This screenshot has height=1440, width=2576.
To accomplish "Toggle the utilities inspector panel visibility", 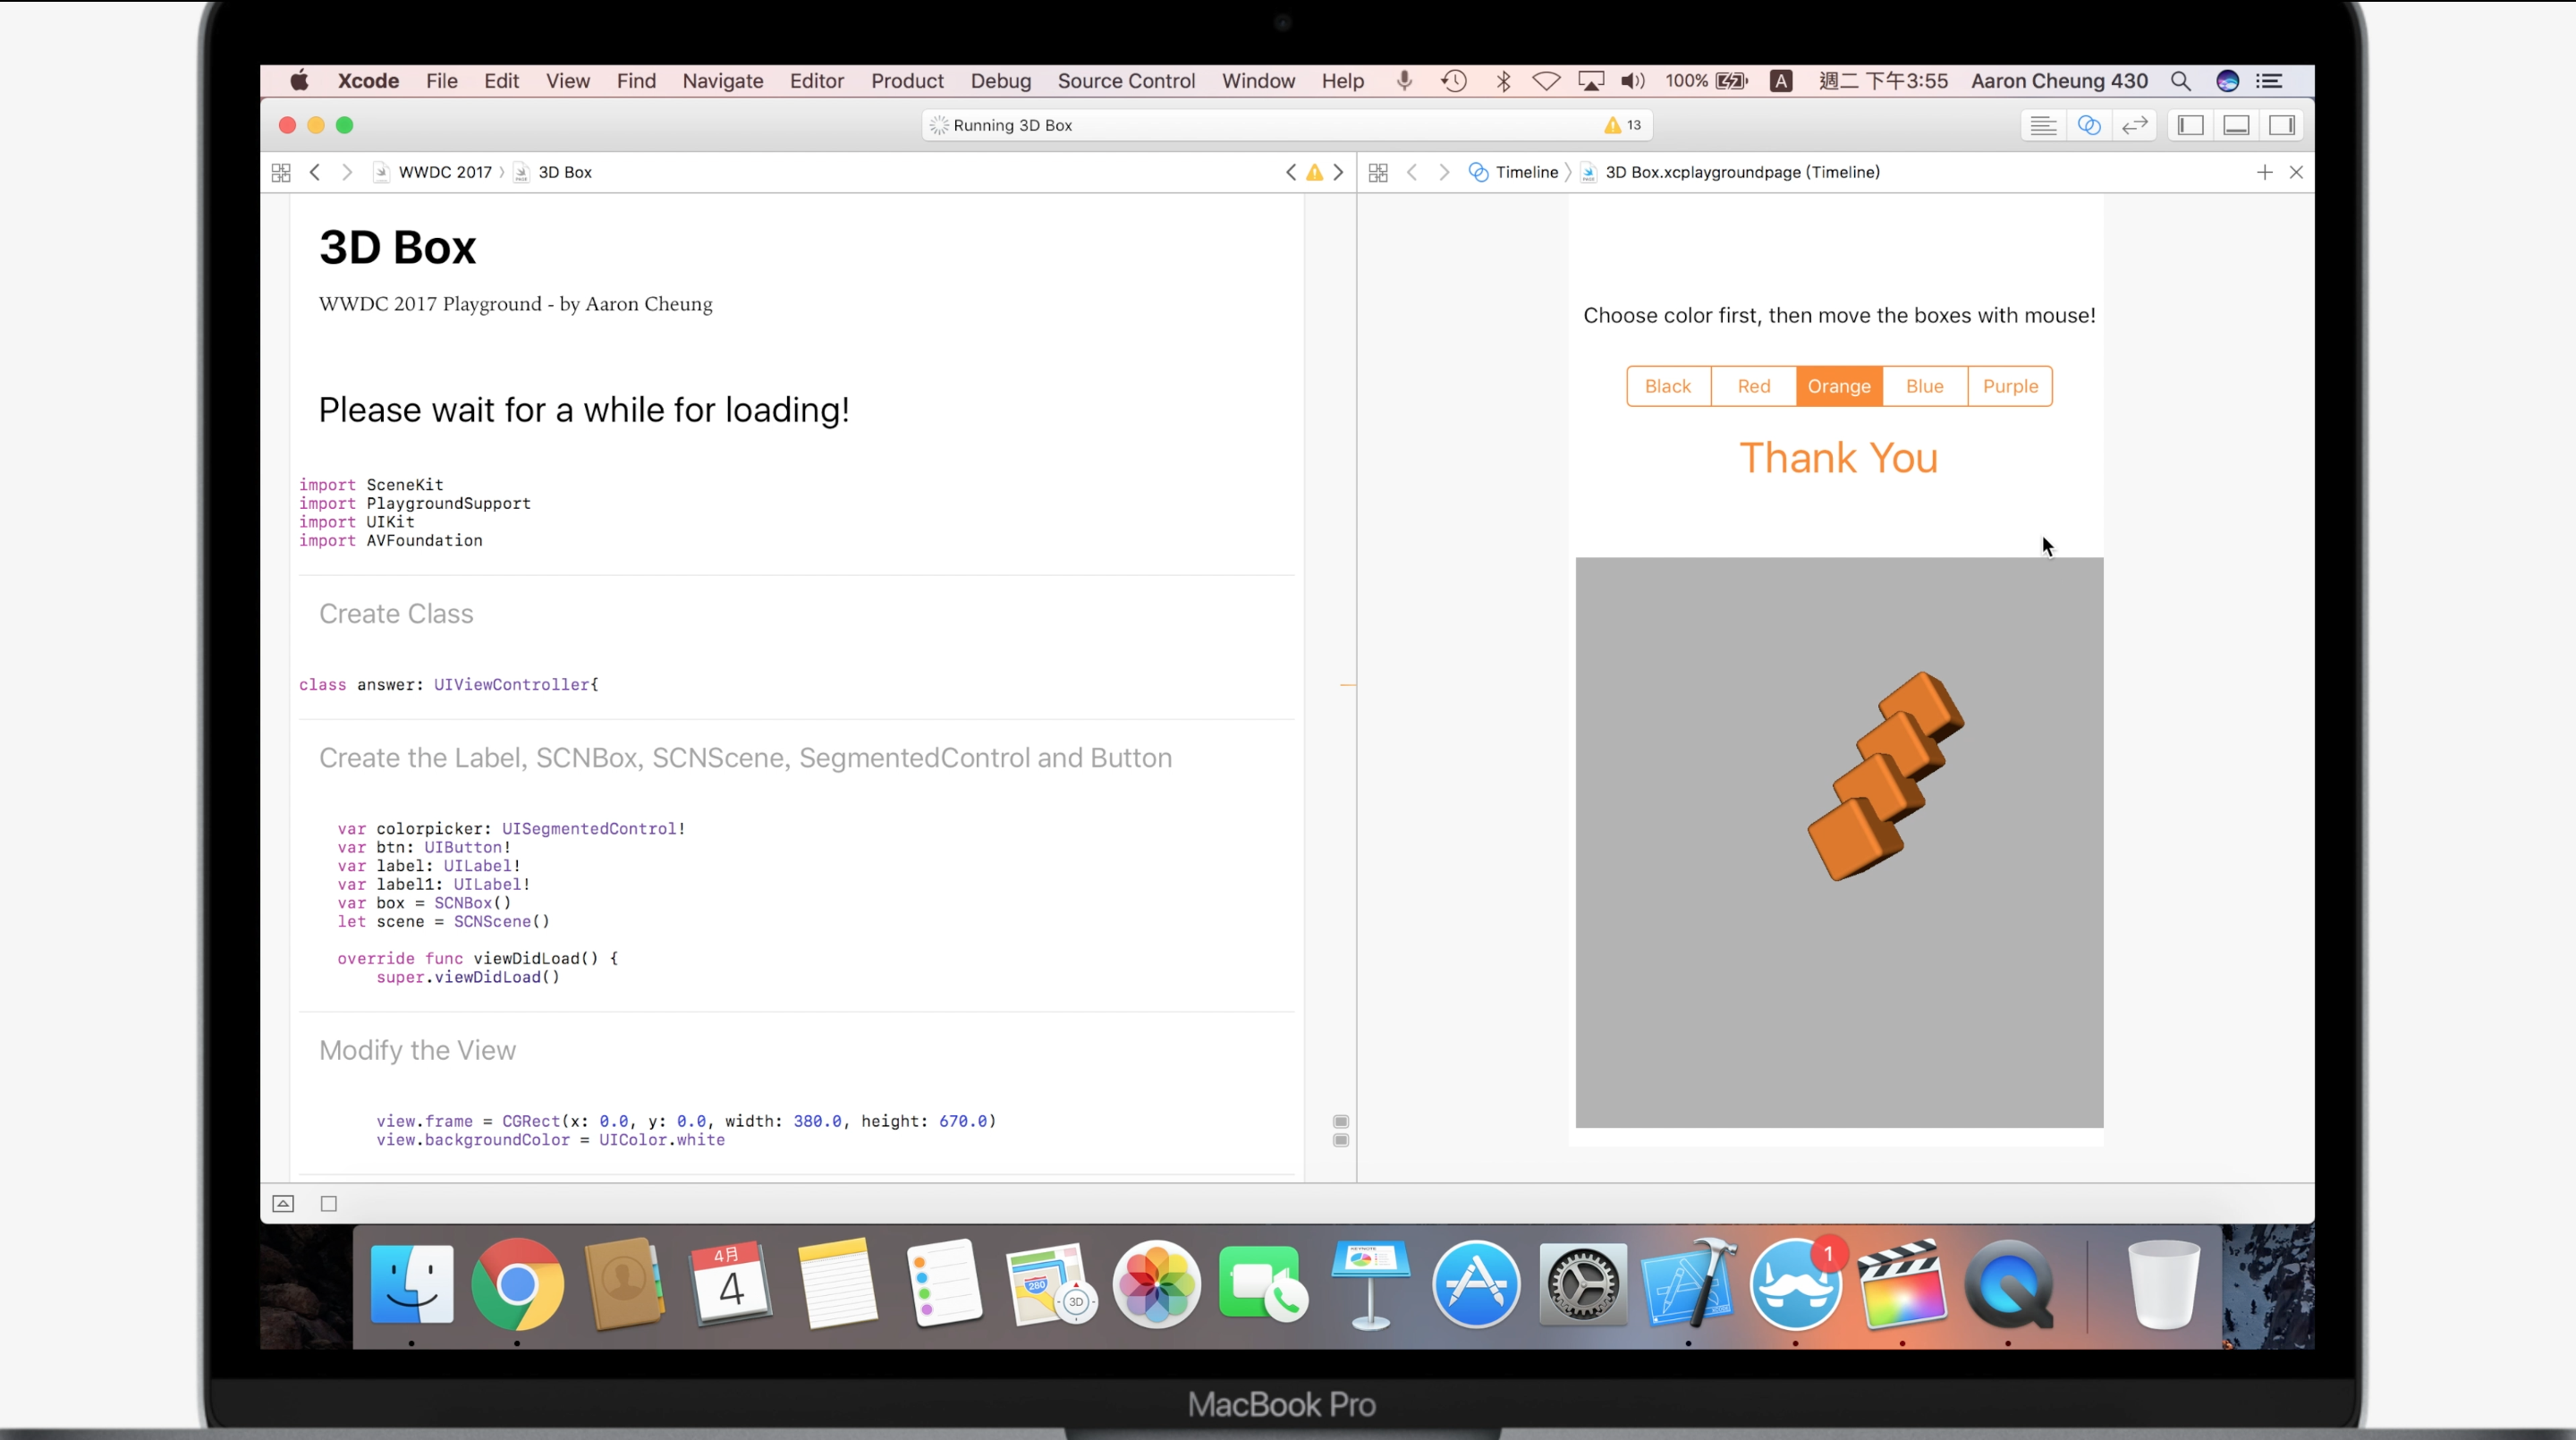I will tap(2282, 125).
